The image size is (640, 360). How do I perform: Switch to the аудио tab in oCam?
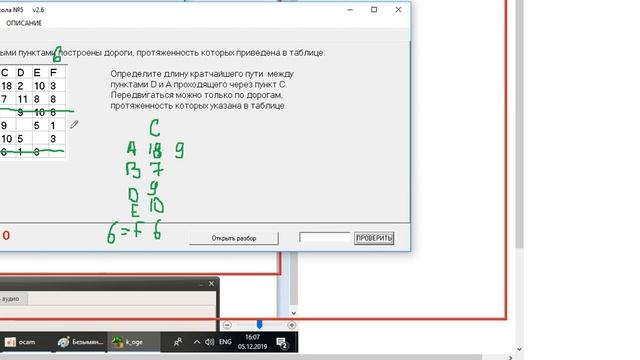[x=11, y=299]
